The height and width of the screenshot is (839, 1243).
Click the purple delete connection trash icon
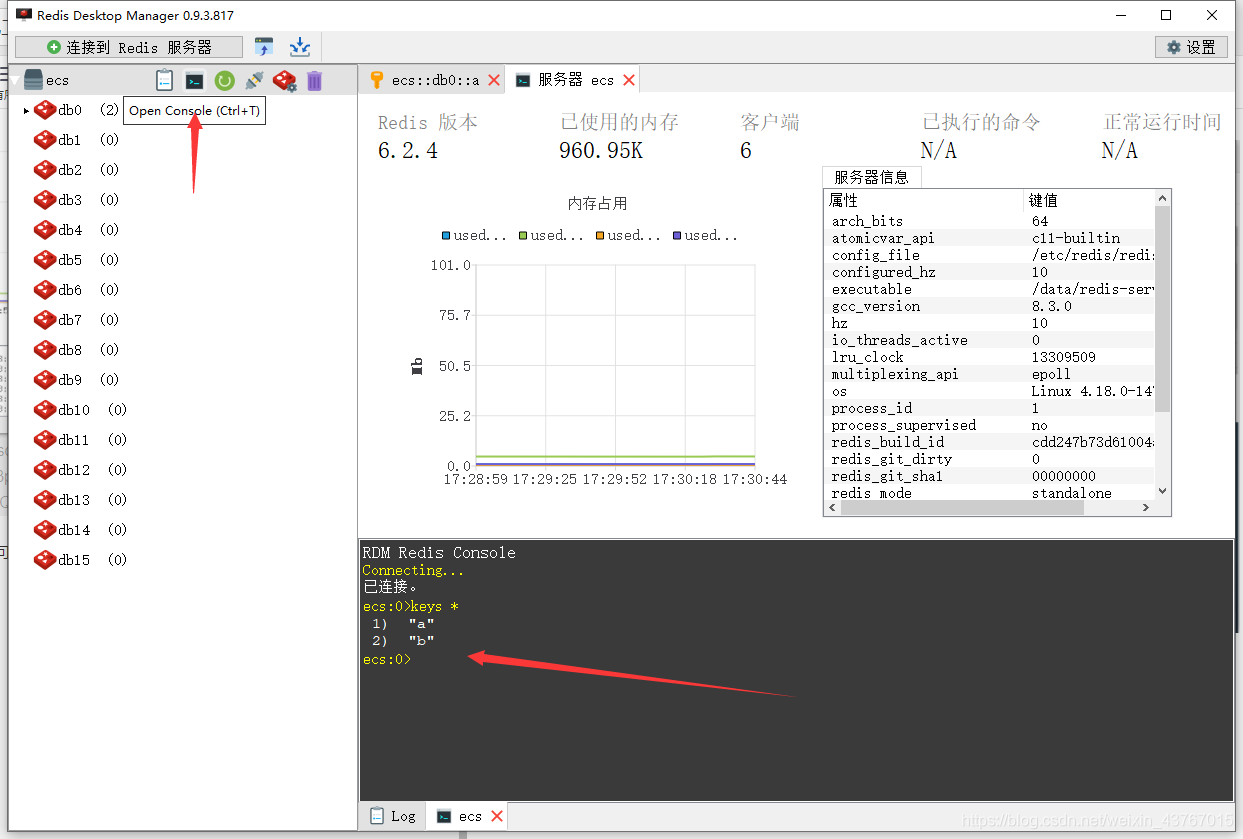[x=314, y=81]
